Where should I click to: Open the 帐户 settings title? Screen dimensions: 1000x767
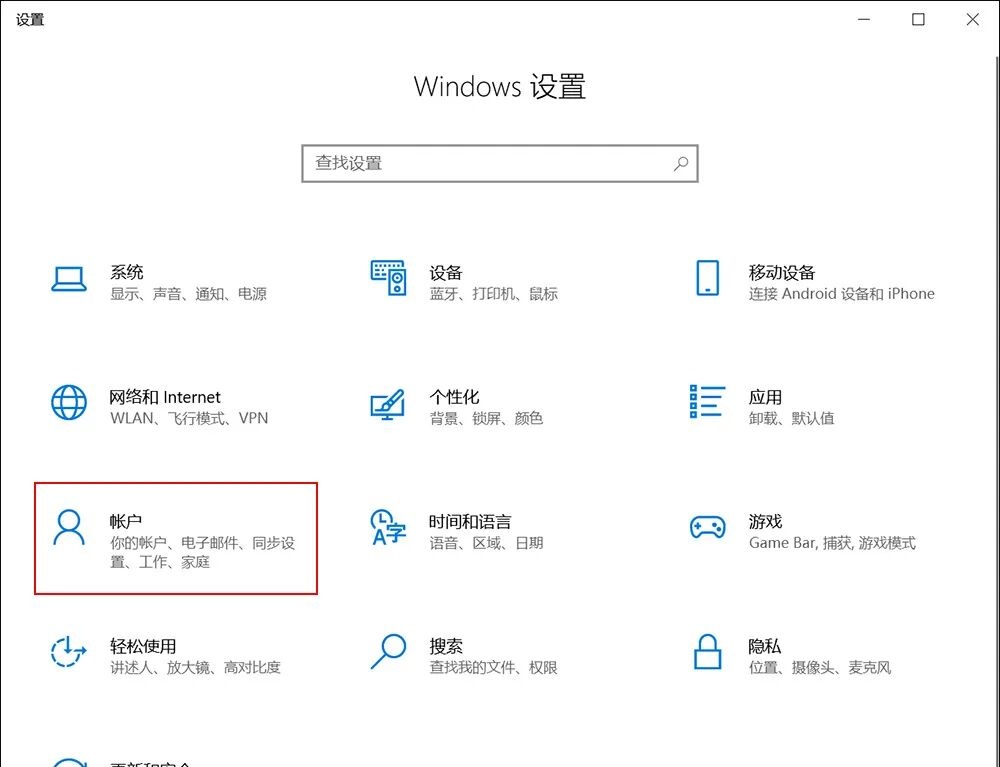pos(126,522)
